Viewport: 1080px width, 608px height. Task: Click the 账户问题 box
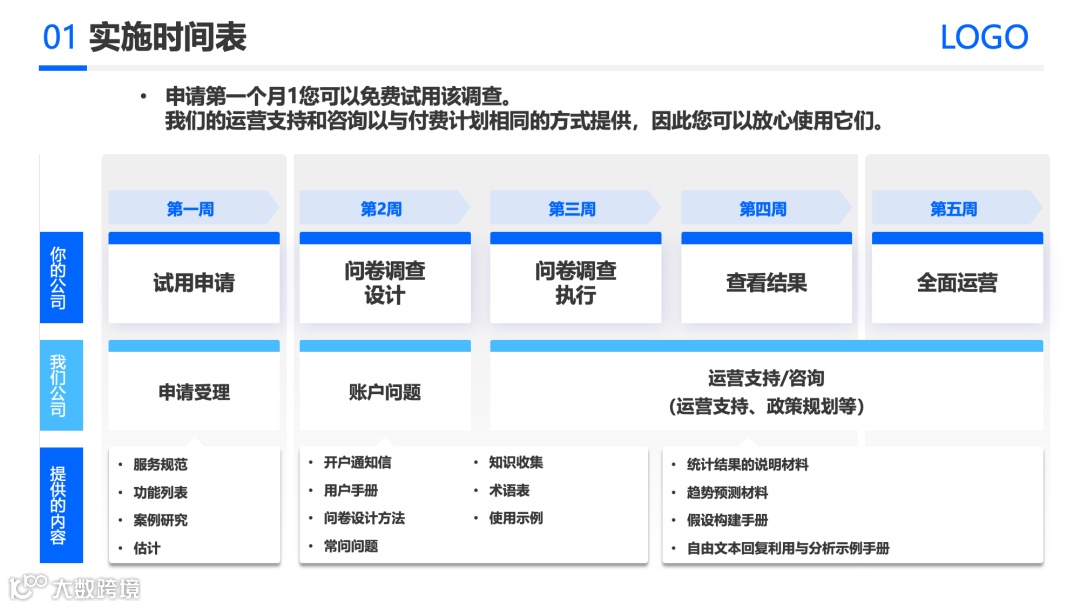click(385, 386)
